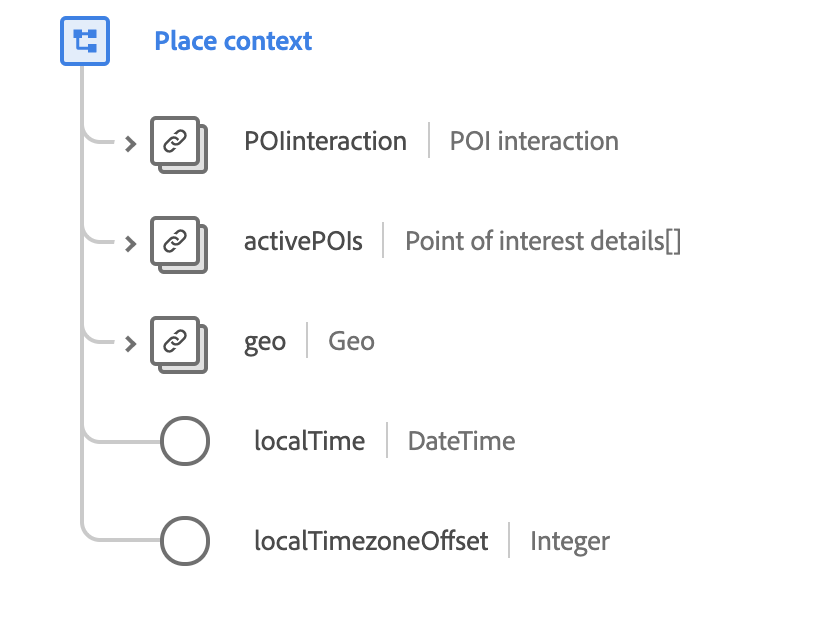Select the localTime field name

(x=309, y=441)
